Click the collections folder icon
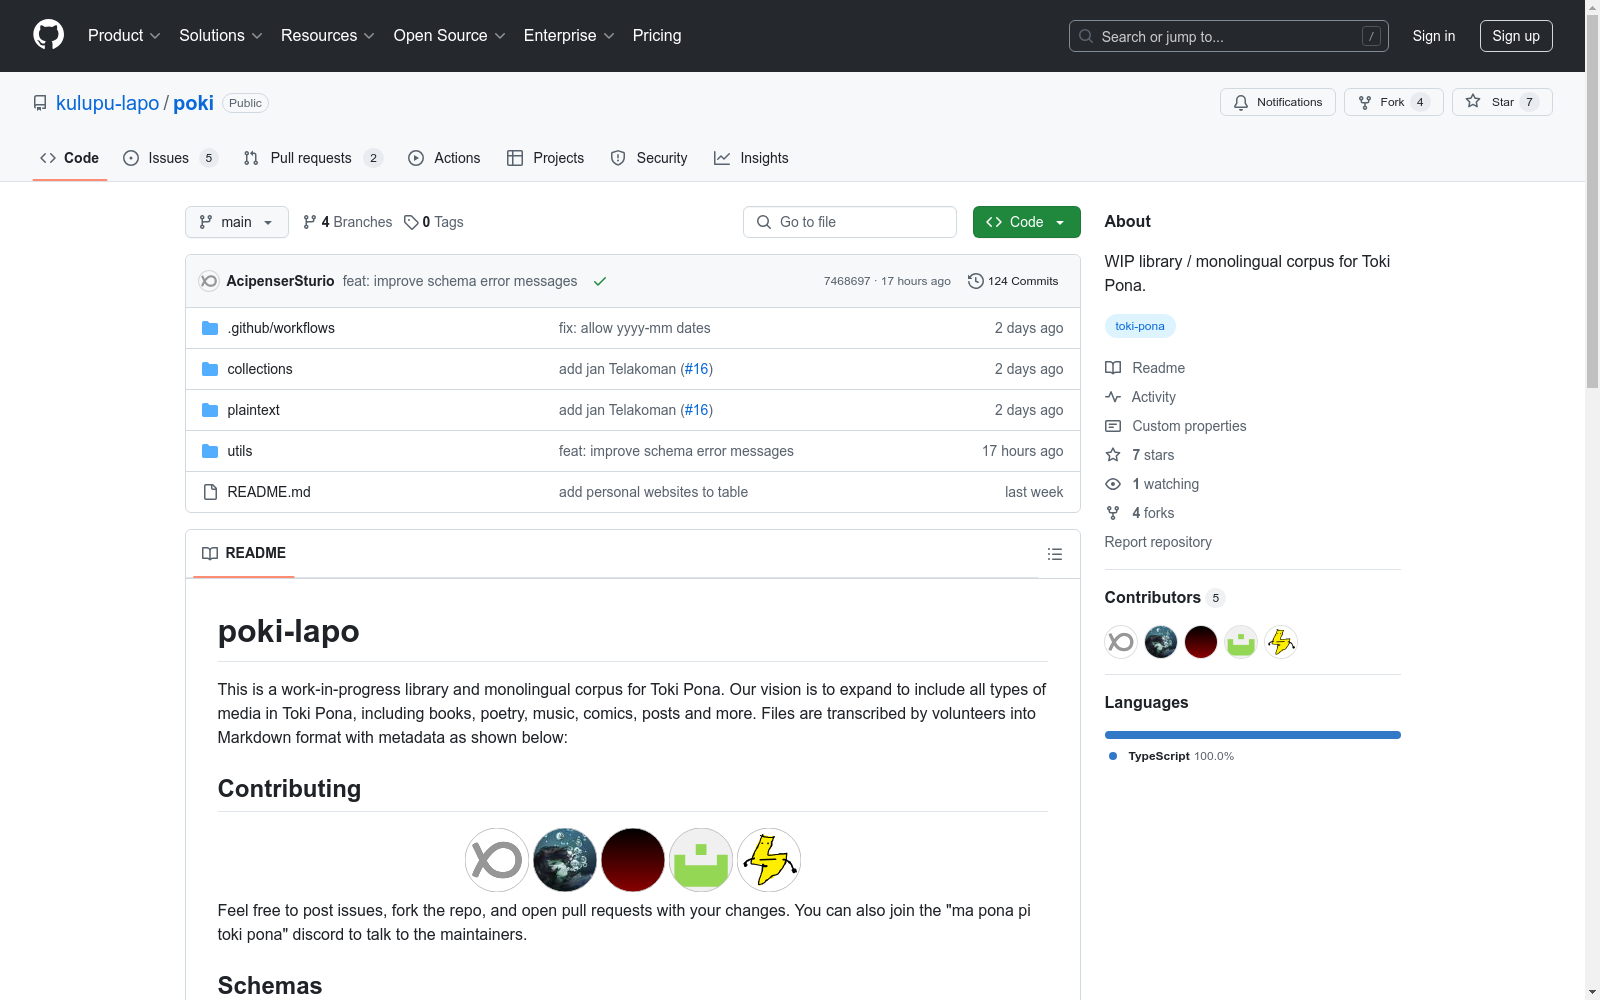This screenshot has width=1600, height=1000. pyautogui.click(x=210, y=369)
